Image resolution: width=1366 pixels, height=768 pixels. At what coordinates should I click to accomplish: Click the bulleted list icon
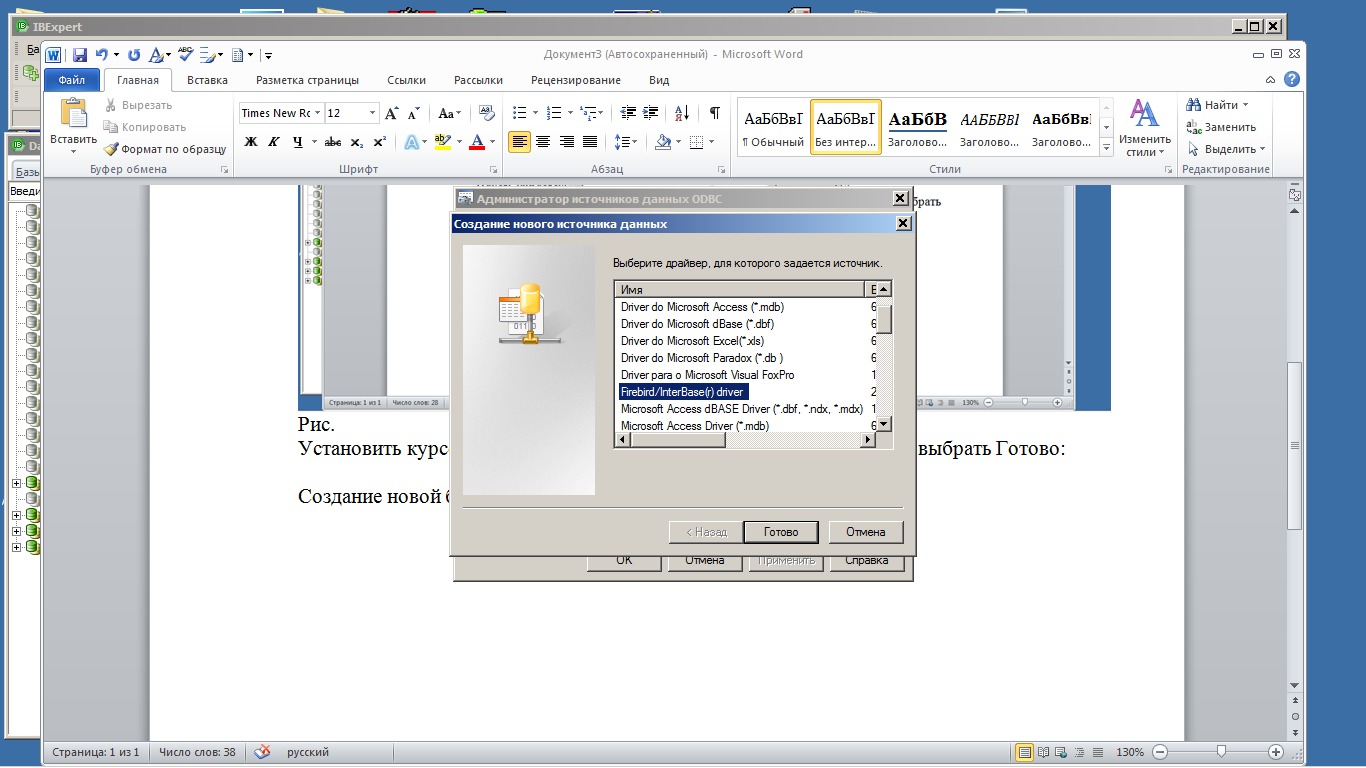(519, 113)
